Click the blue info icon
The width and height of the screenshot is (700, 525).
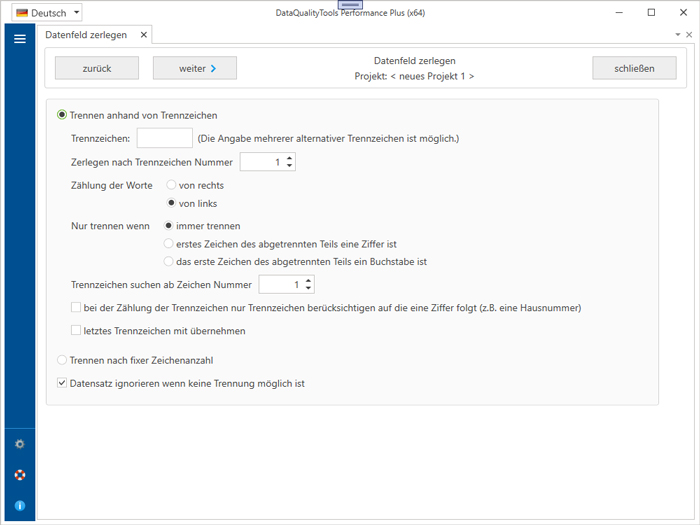(19, 506)
